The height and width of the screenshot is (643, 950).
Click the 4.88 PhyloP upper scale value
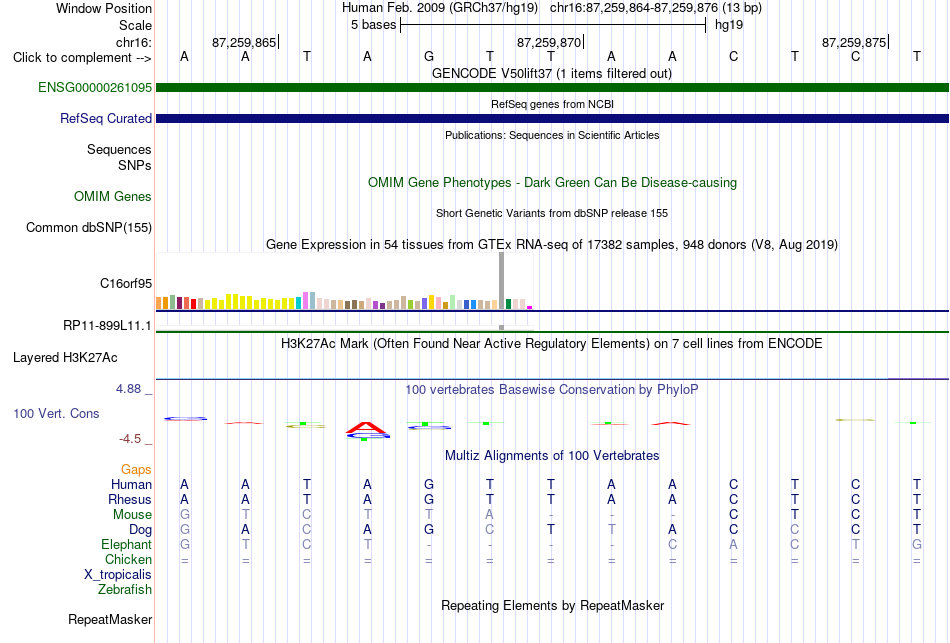tap(128, 388)
